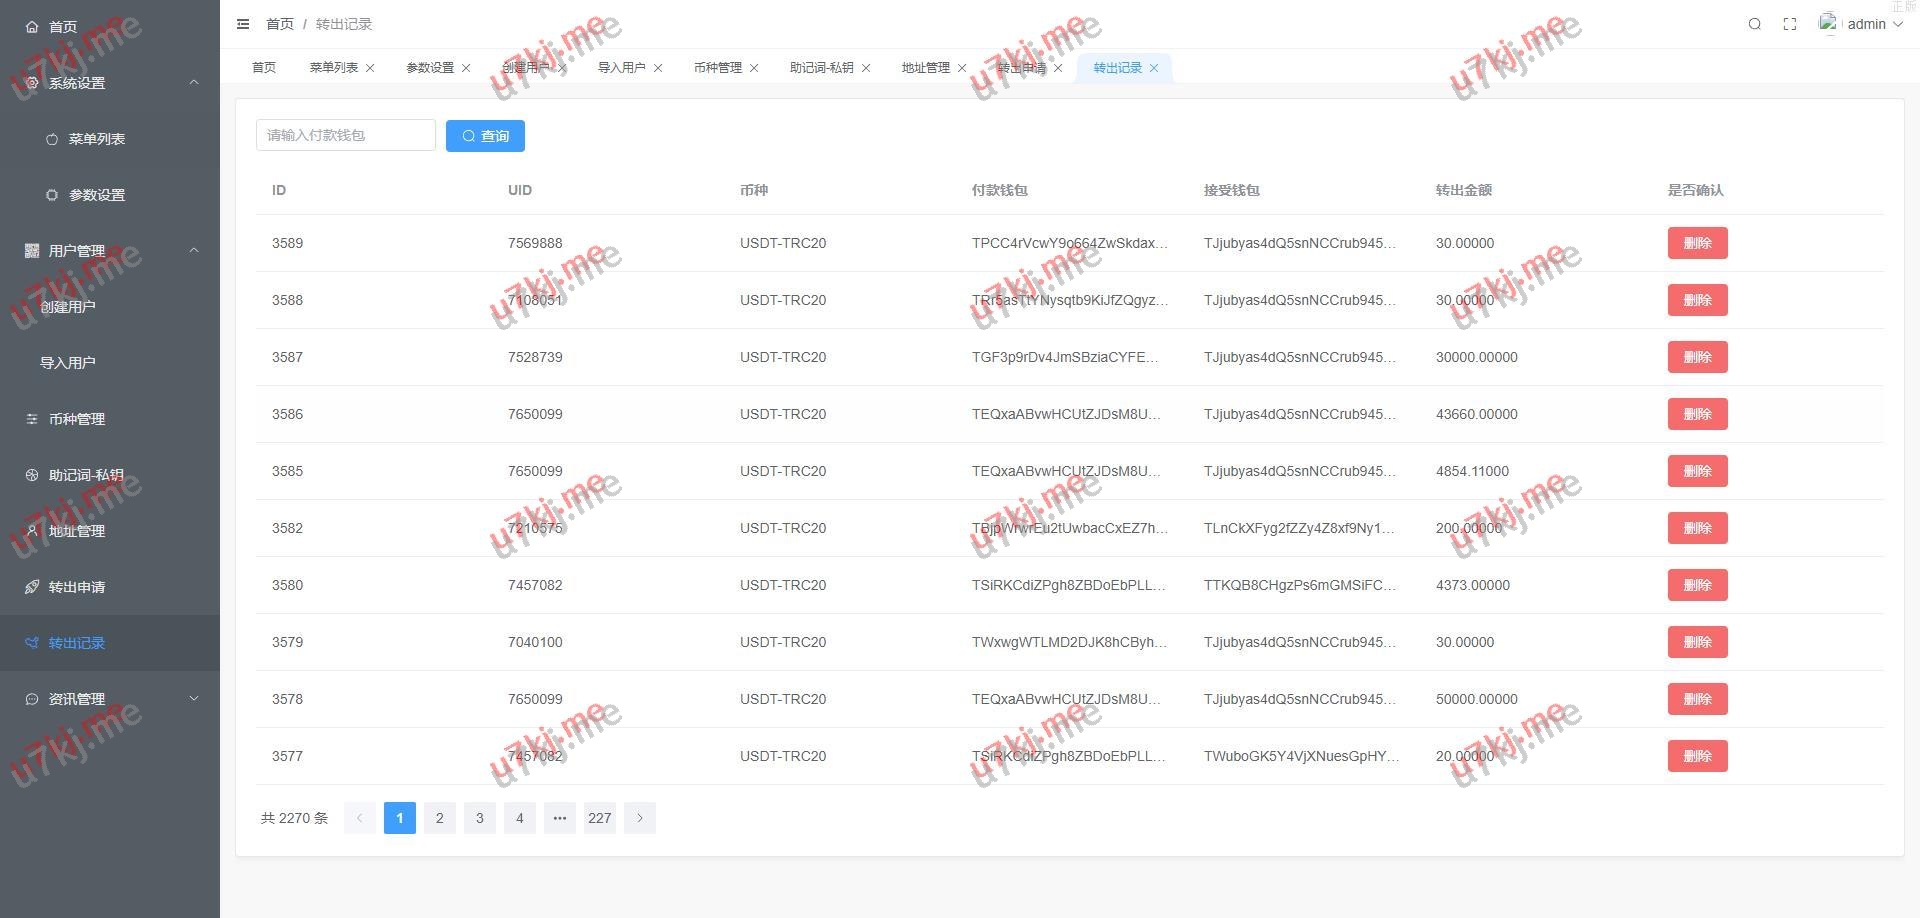Click the pagination ellipsis to skip pages

(x=560, y=818)
